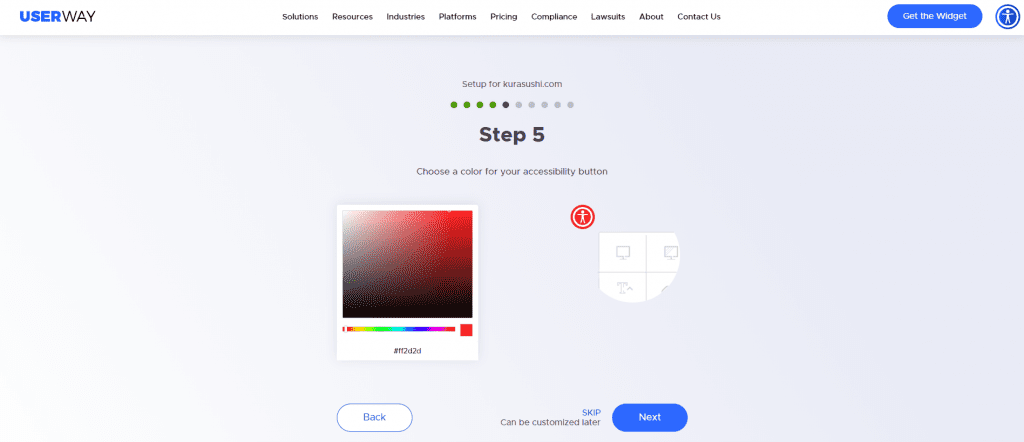Screen dimensions: 1024x442
Task: Click the rainbow hue slider
Action: click(x=399, y=329)
